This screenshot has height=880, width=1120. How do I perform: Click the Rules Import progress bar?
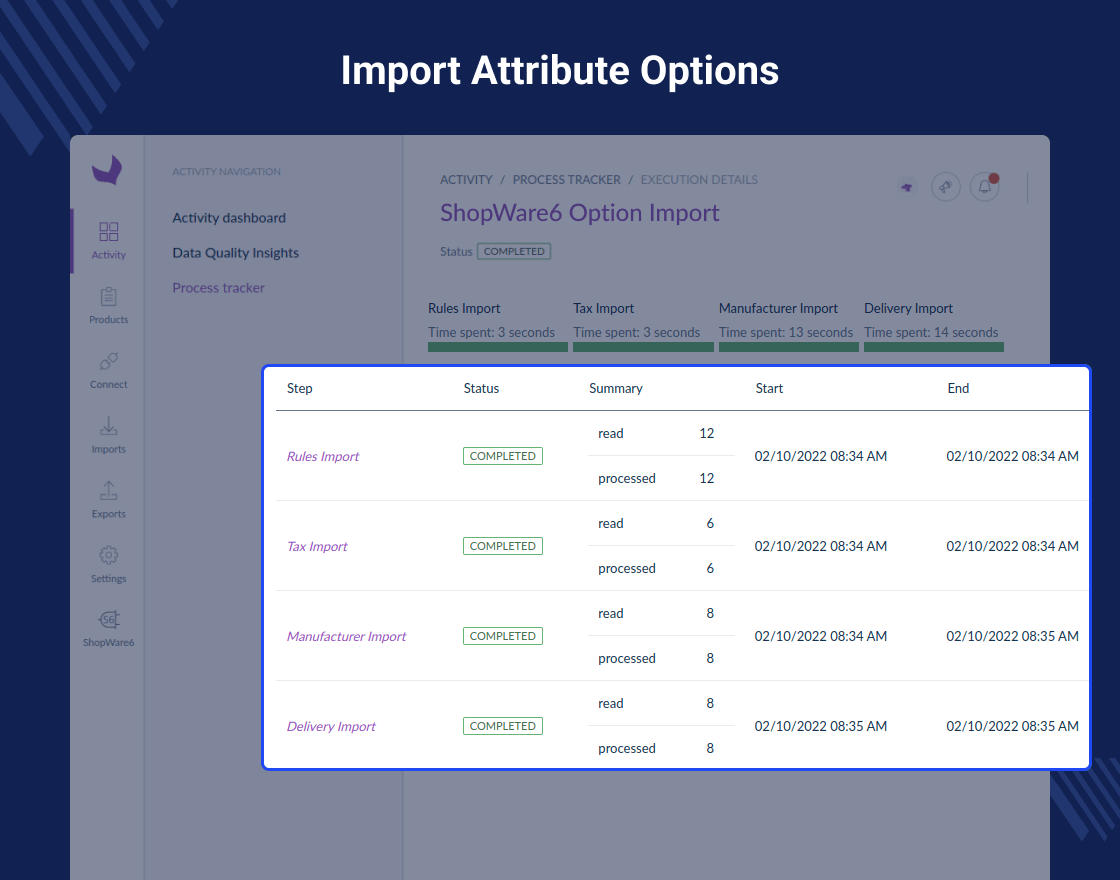498,347
